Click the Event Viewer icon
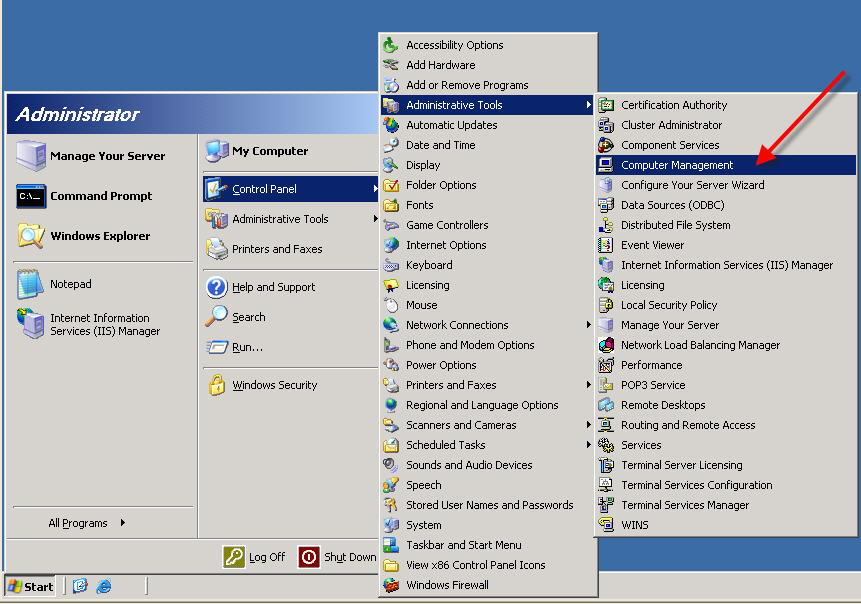This screenshot has width=861, height=604. point(606,245)
